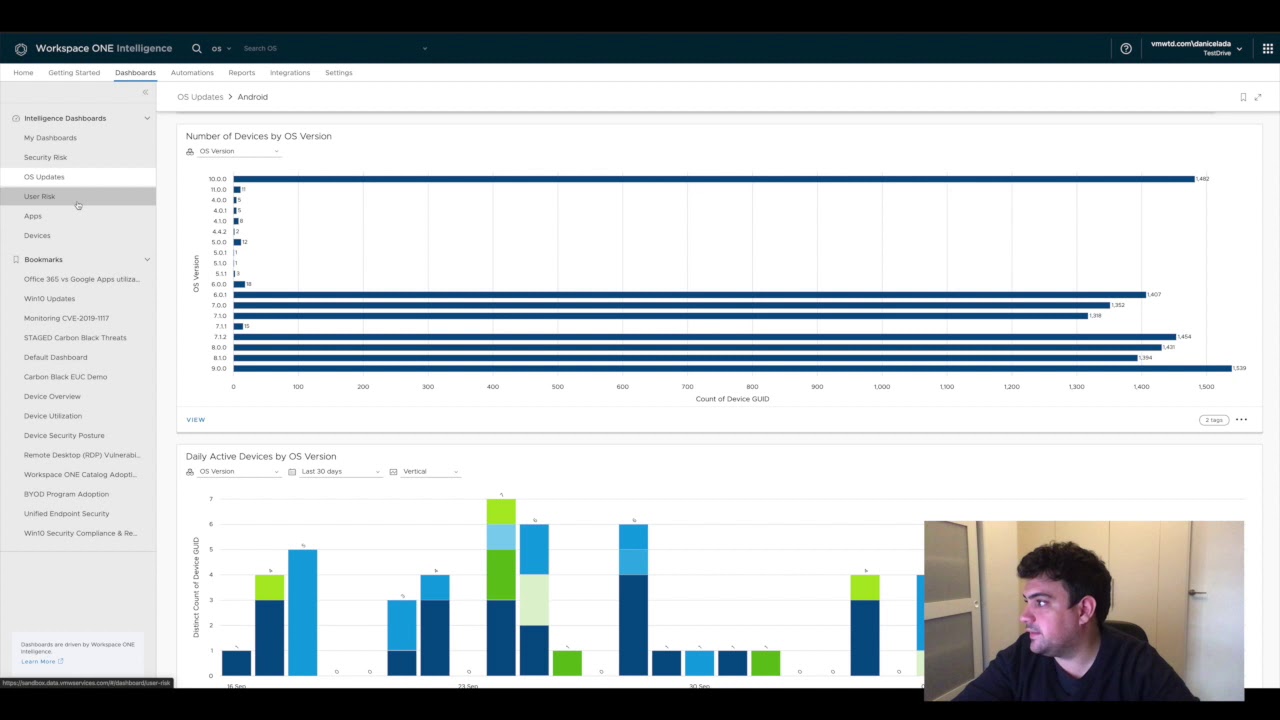This screenshot has height=720, width=1280.
Task: Collapse the Bookmarks section
Action: [x=147, y=259]
